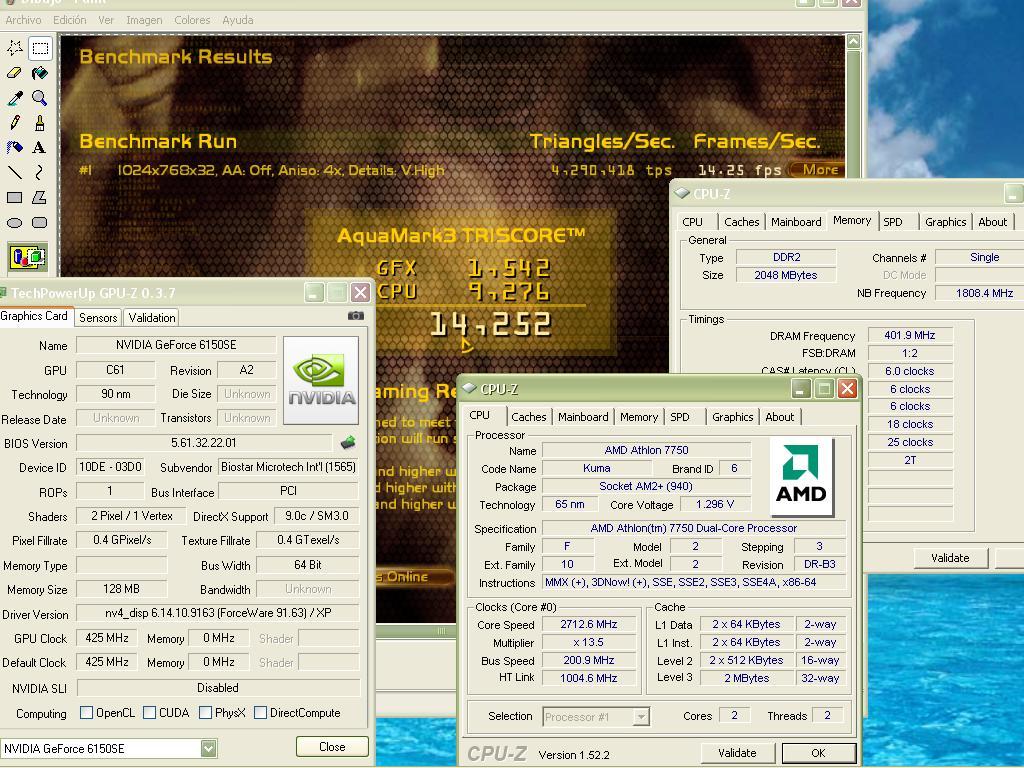
Task: Toggle the CUDA checkbox in GPU-Z
Action: click(x=150, y=712)
